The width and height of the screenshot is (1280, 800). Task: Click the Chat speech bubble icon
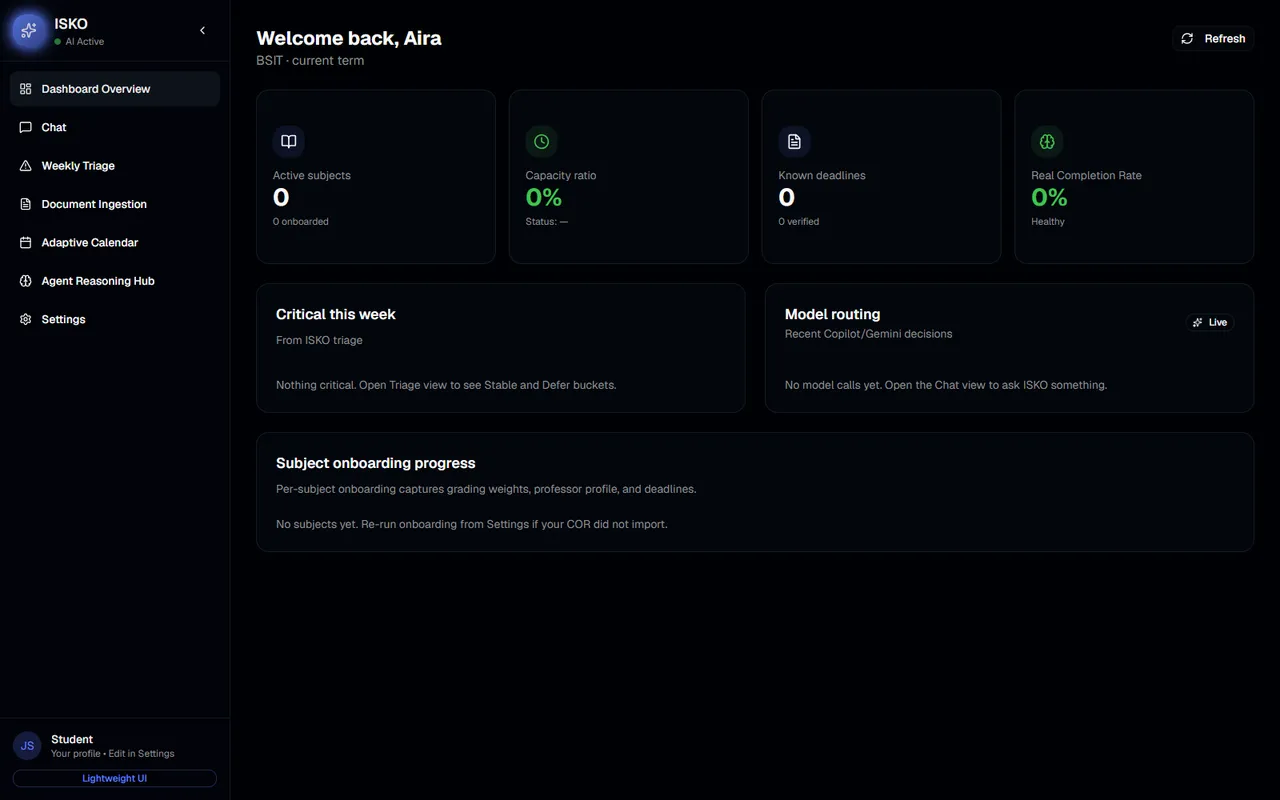click(x=26, y=127)
